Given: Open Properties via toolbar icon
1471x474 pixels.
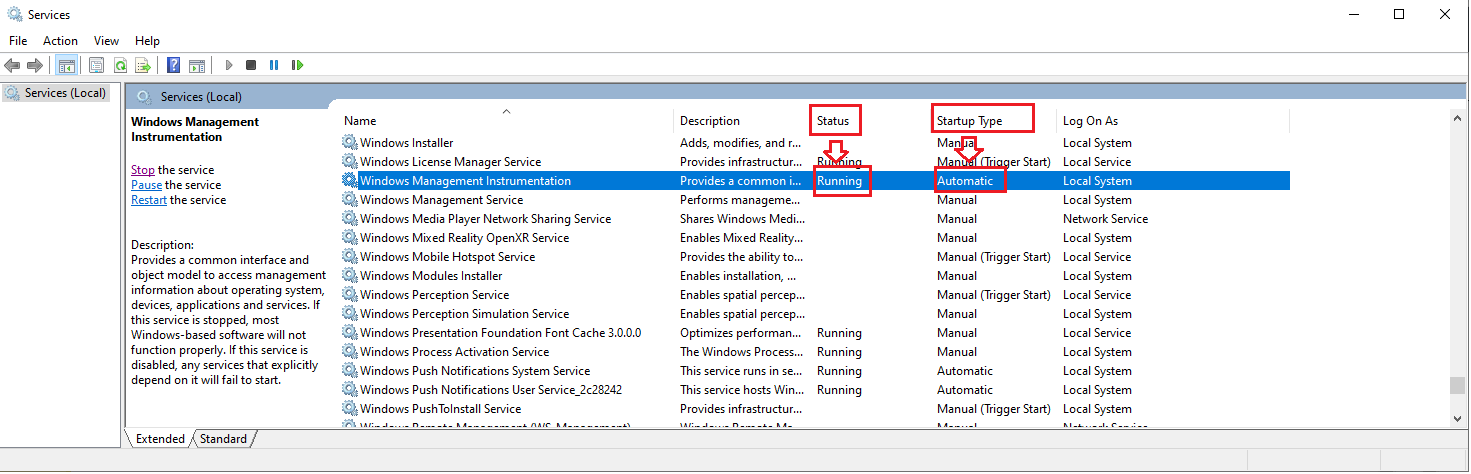Looking at the screenshot, I should coord(96,65).
